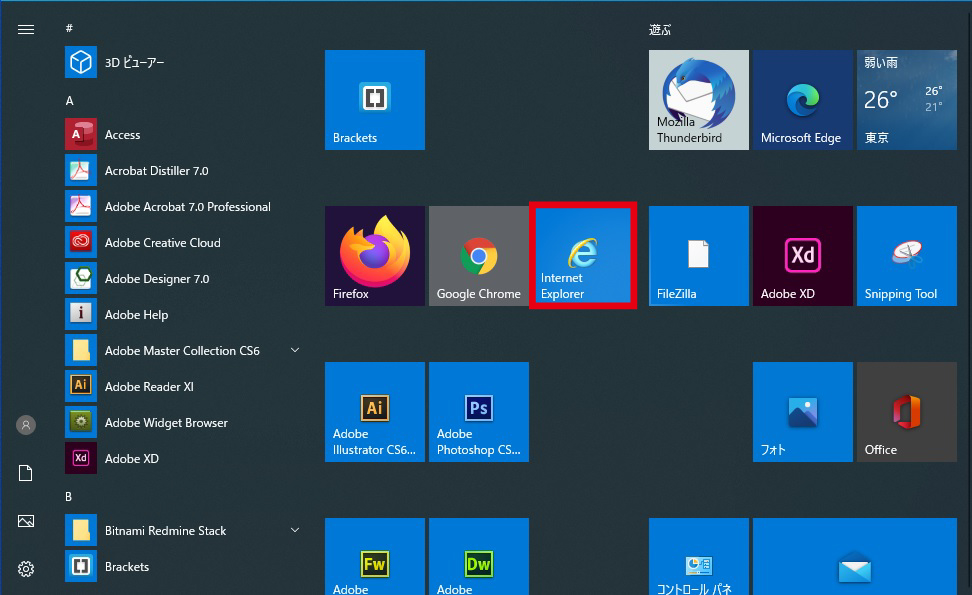Expand the Start menu with the hamburger button
The height and width of the screenshot is (595, 972).
(26, 29)
